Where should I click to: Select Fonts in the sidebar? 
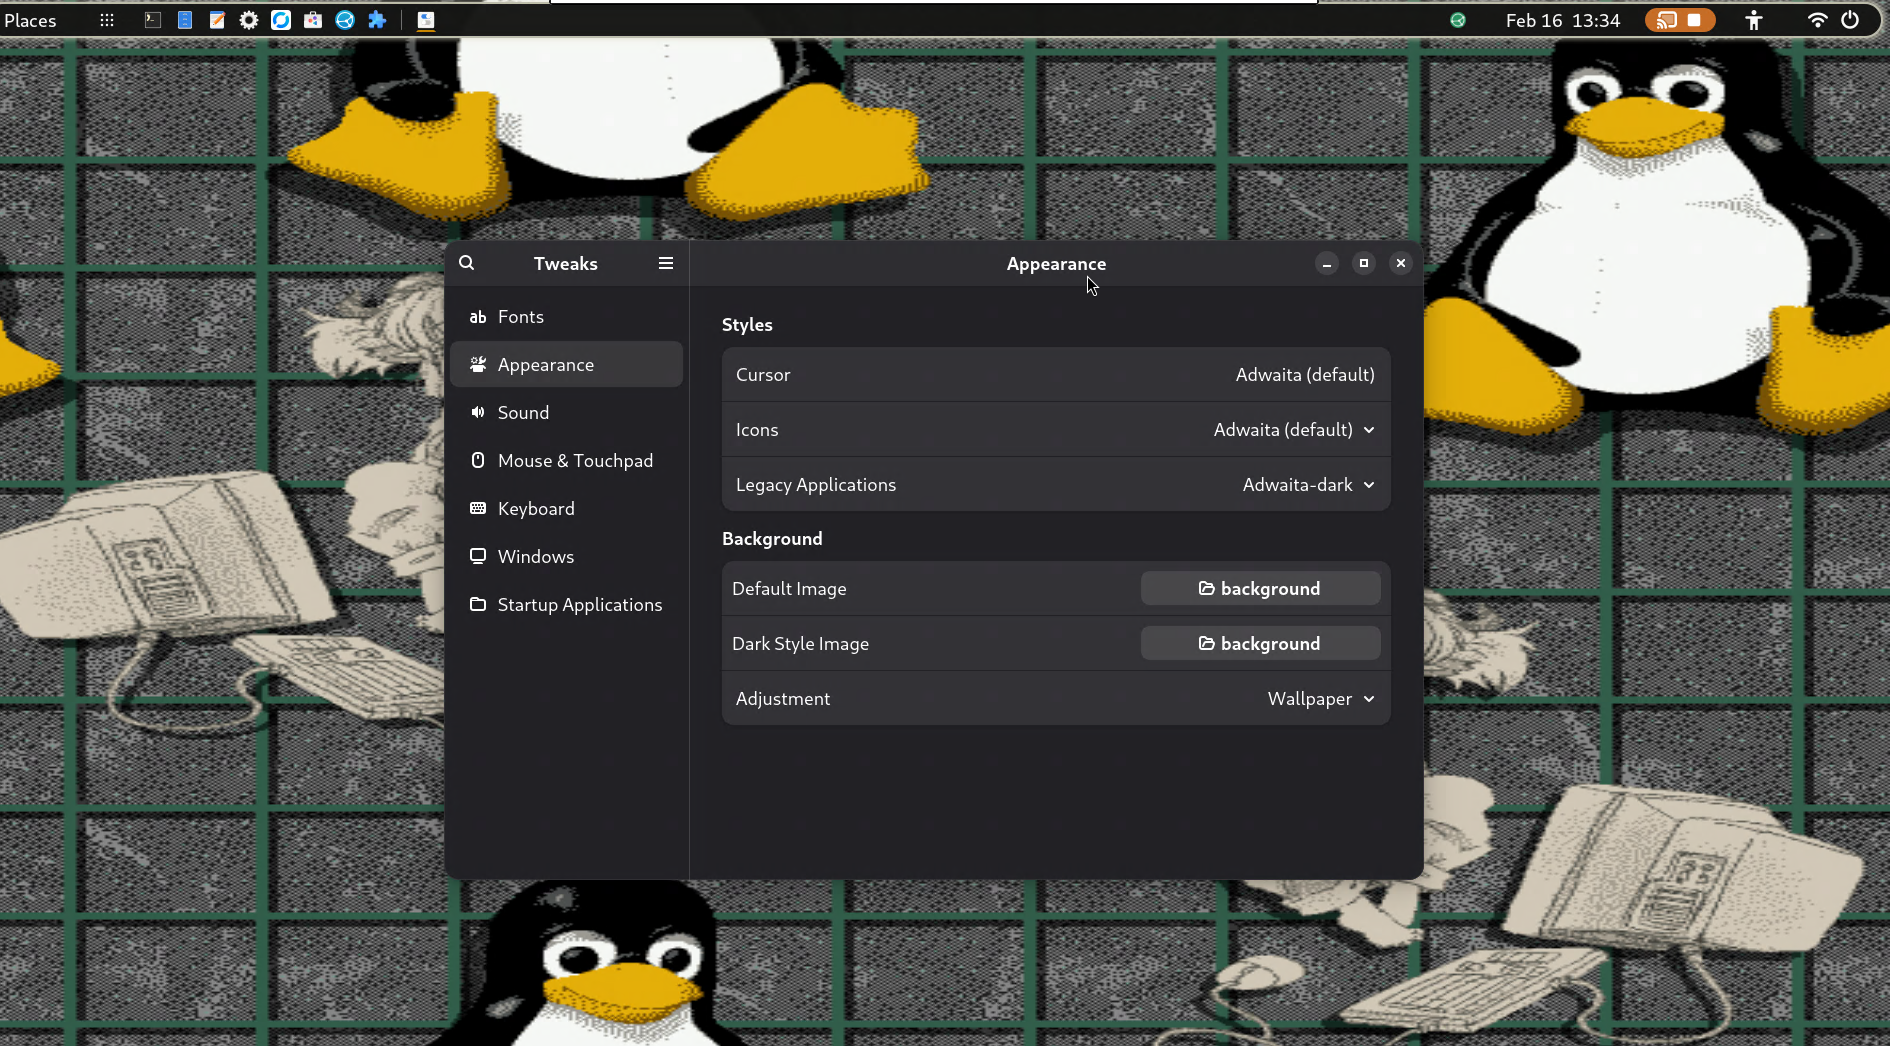[x=567, y=317]
